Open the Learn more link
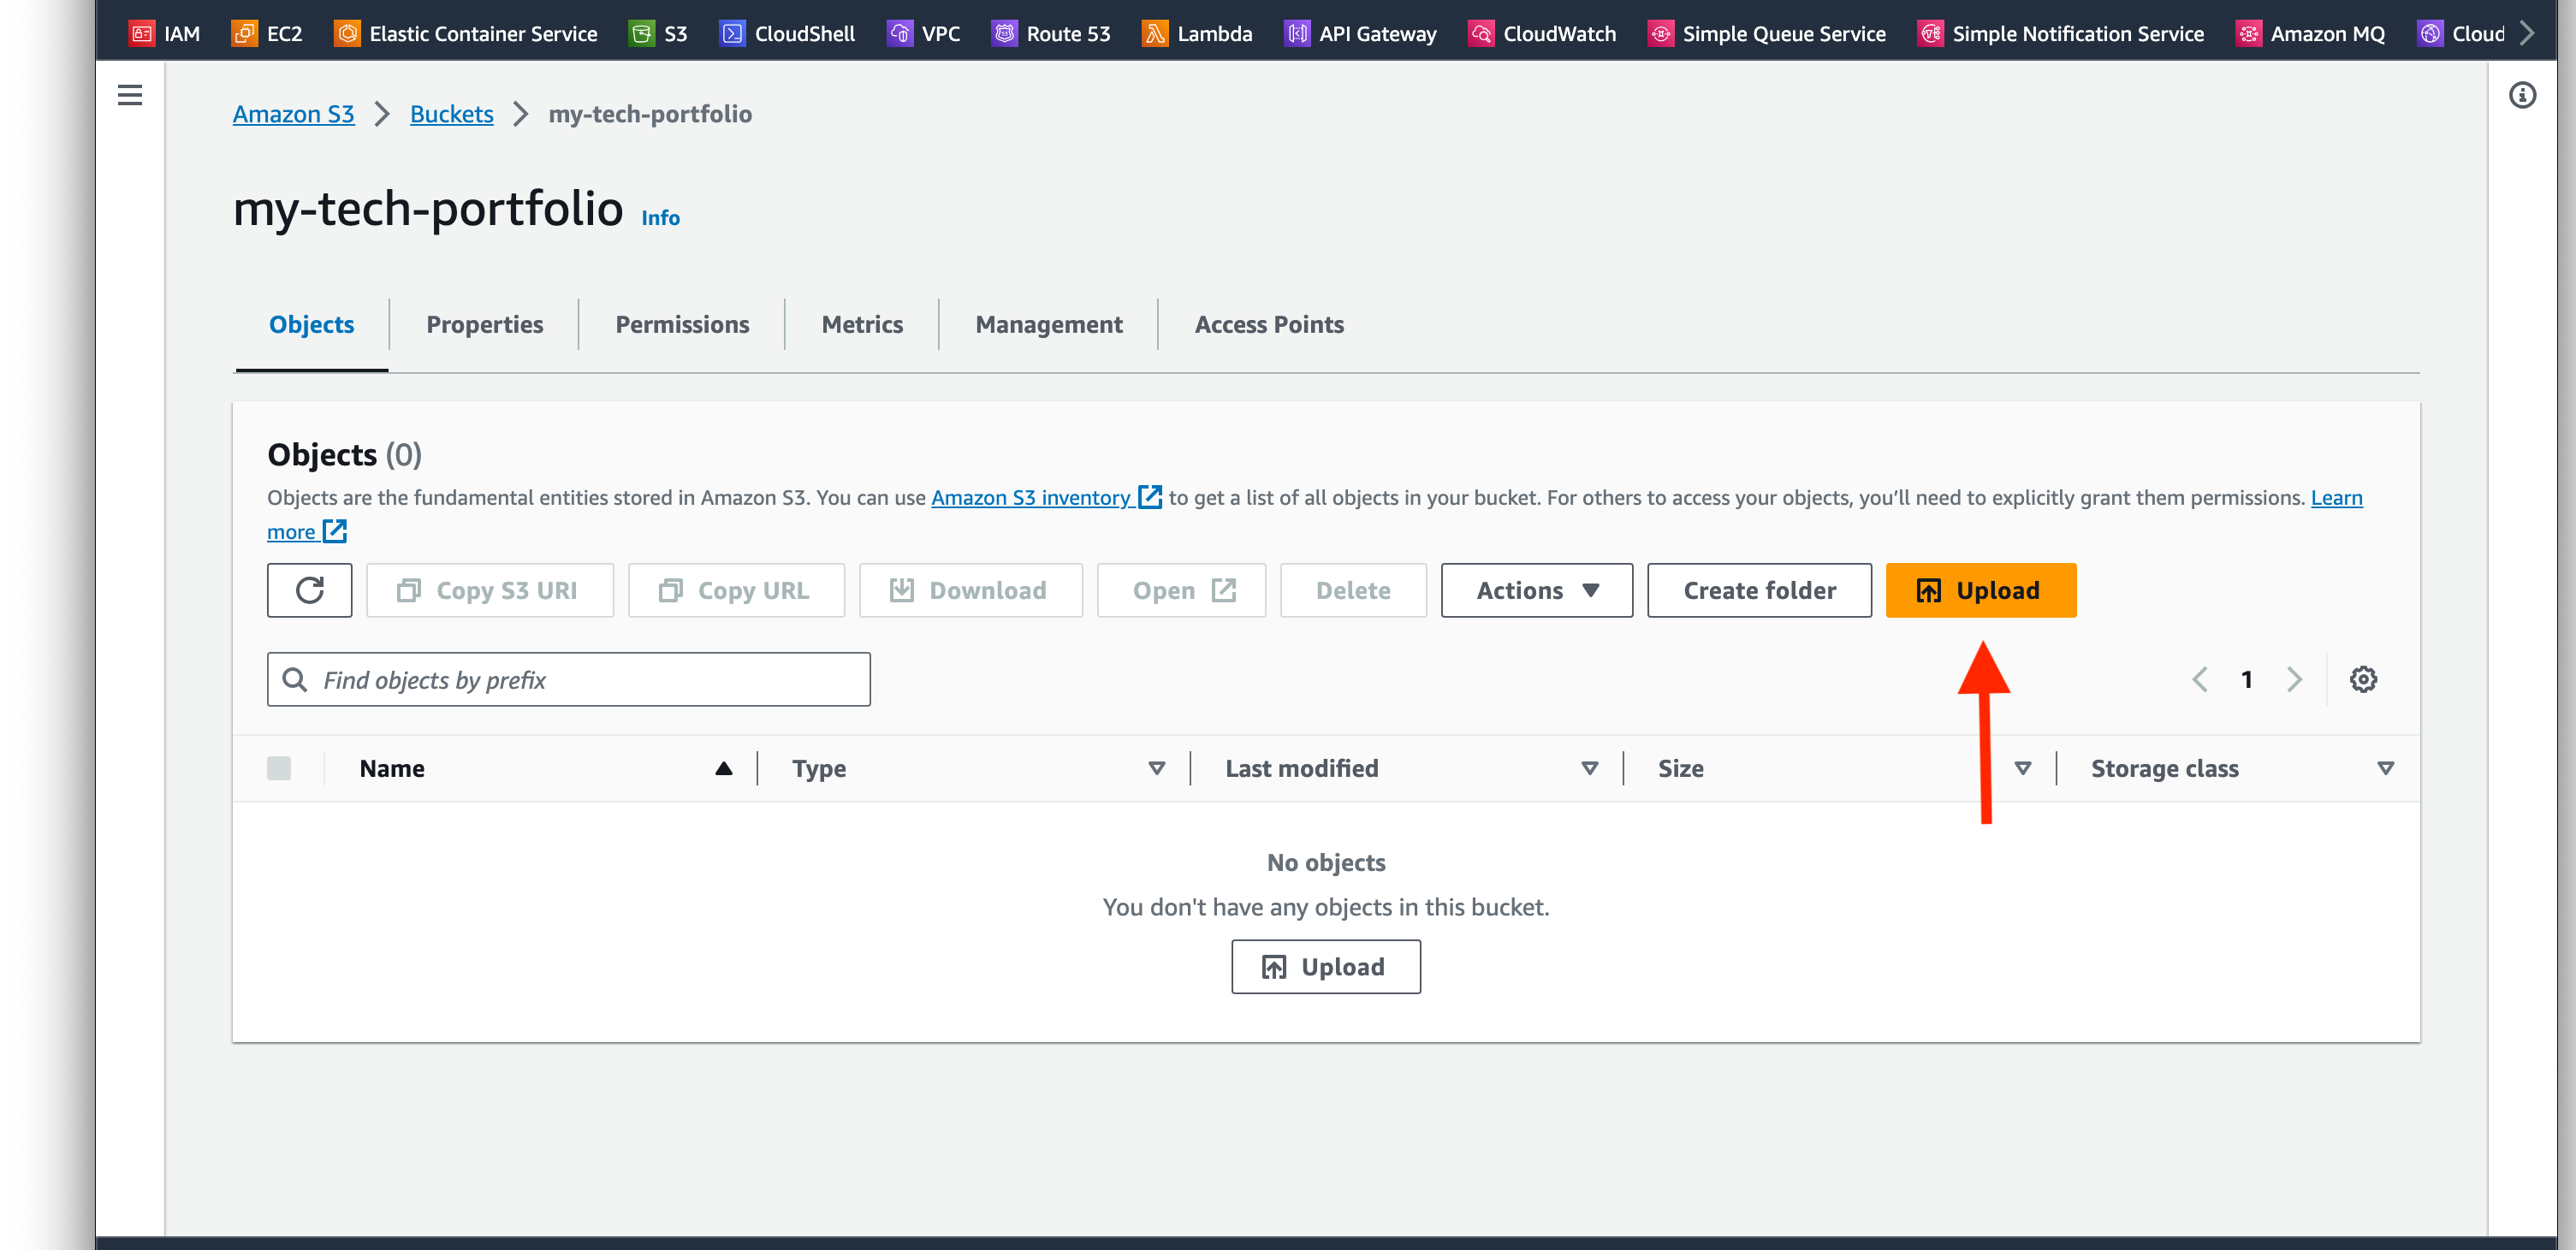The height and width of the screenshot is (1250, 2576). click(x=2336, y=497)
